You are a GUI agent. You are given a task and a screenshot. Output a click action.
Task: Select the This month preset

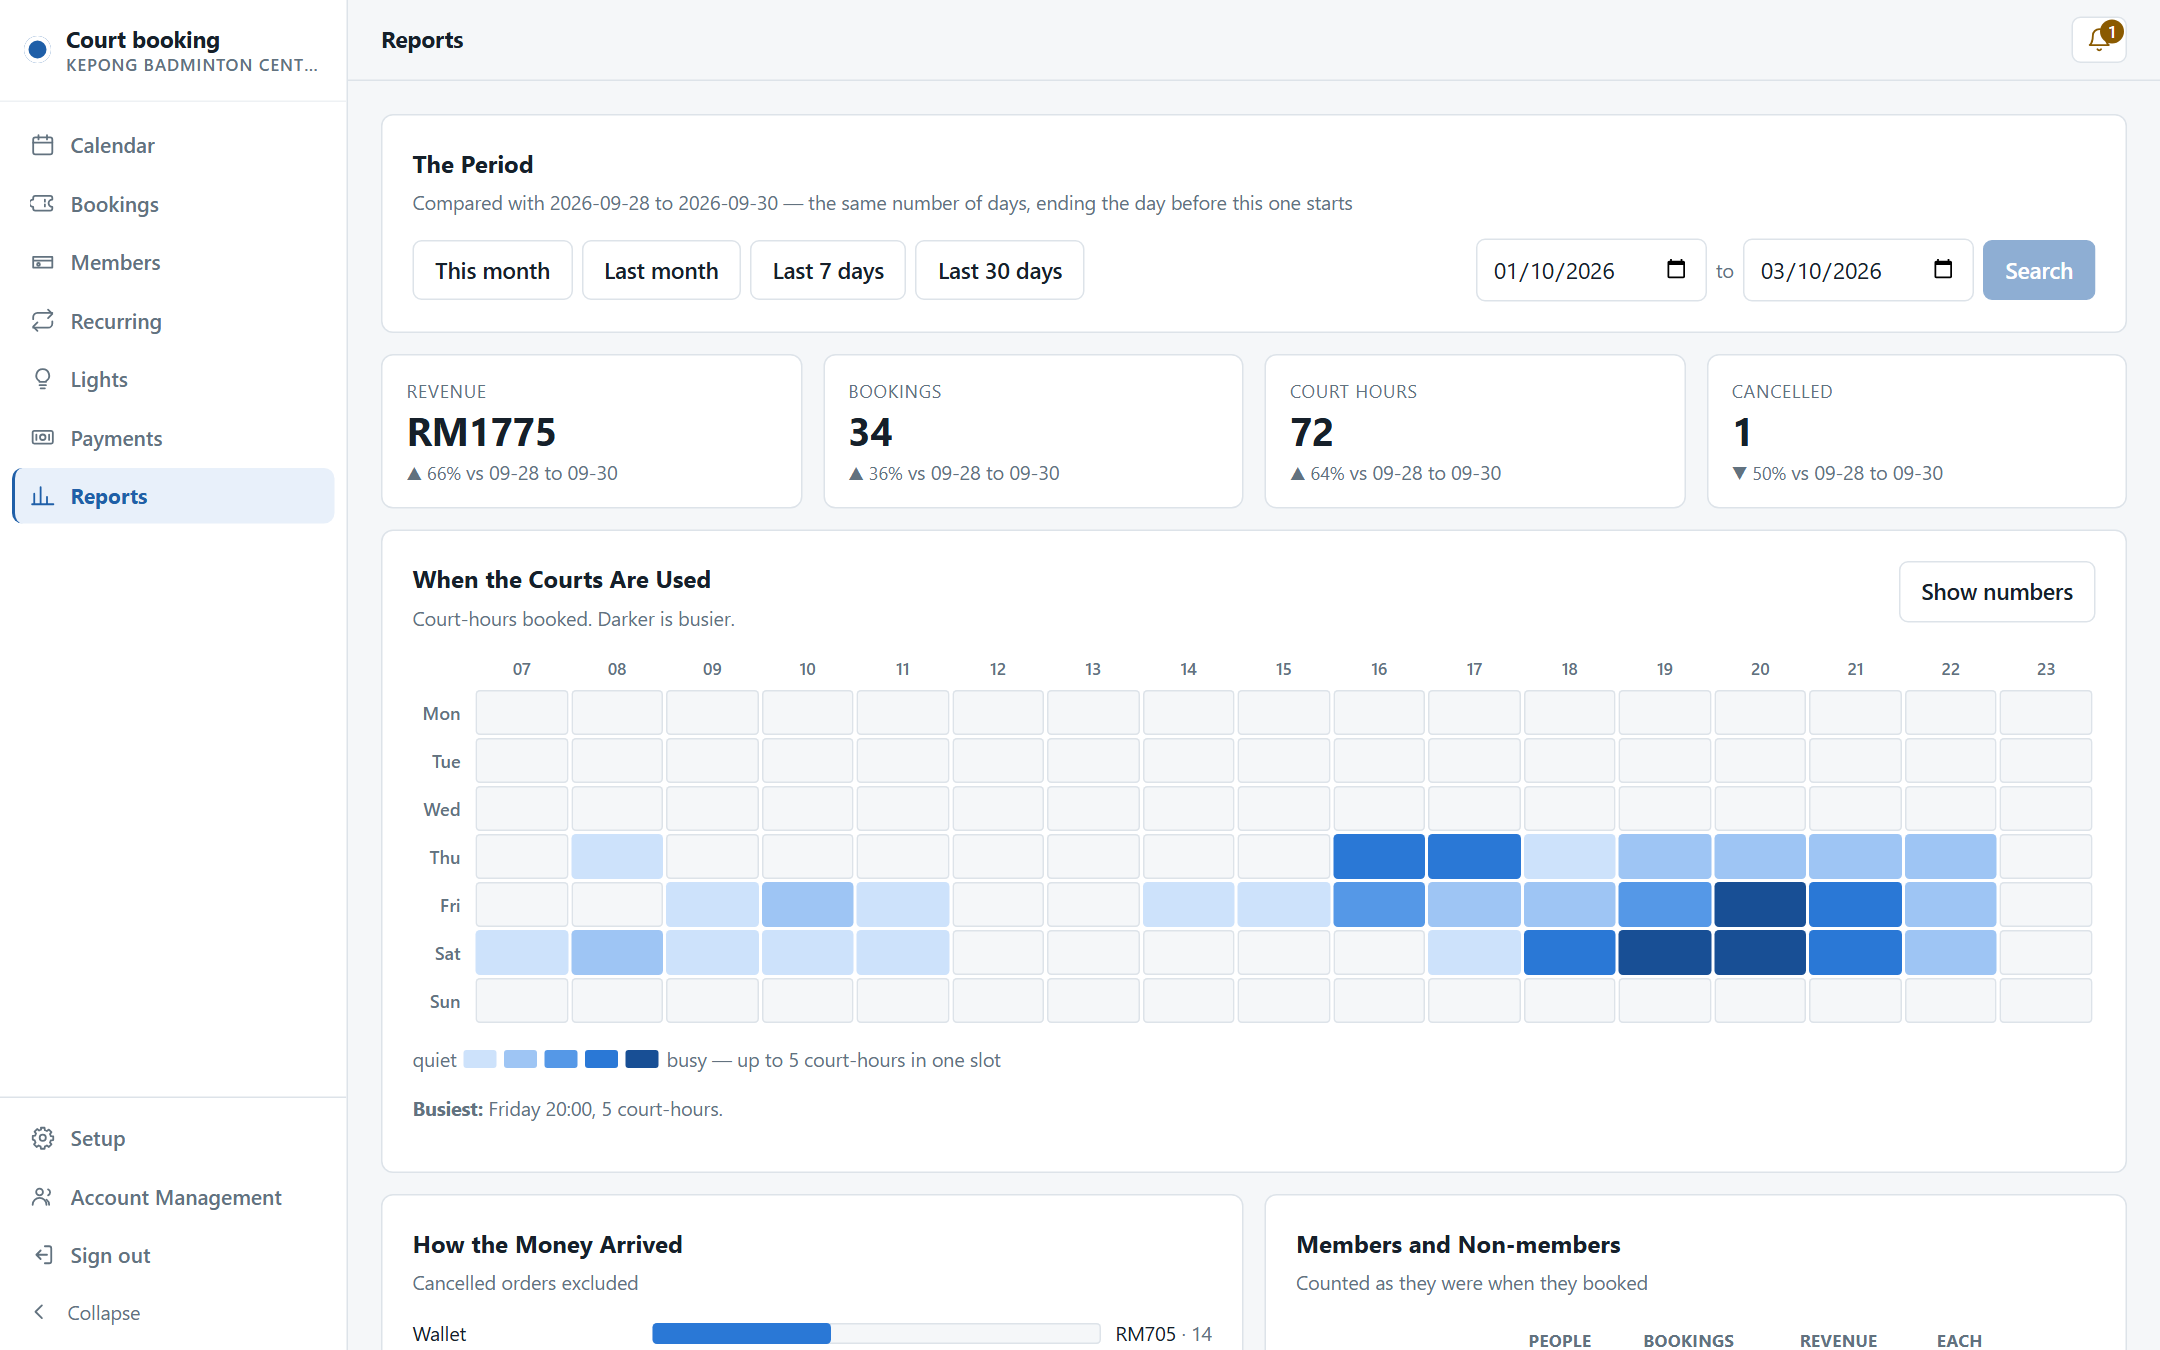coord(492,270)
